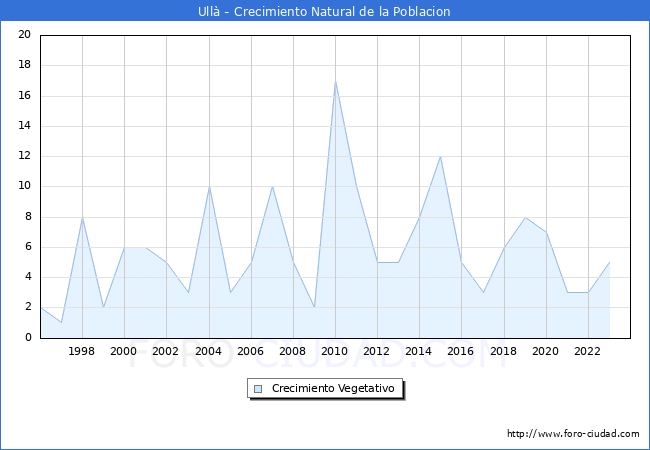Click the 2009 low point at value 2
The width and height of the screenshot is (650, 450).
[314, 307]
